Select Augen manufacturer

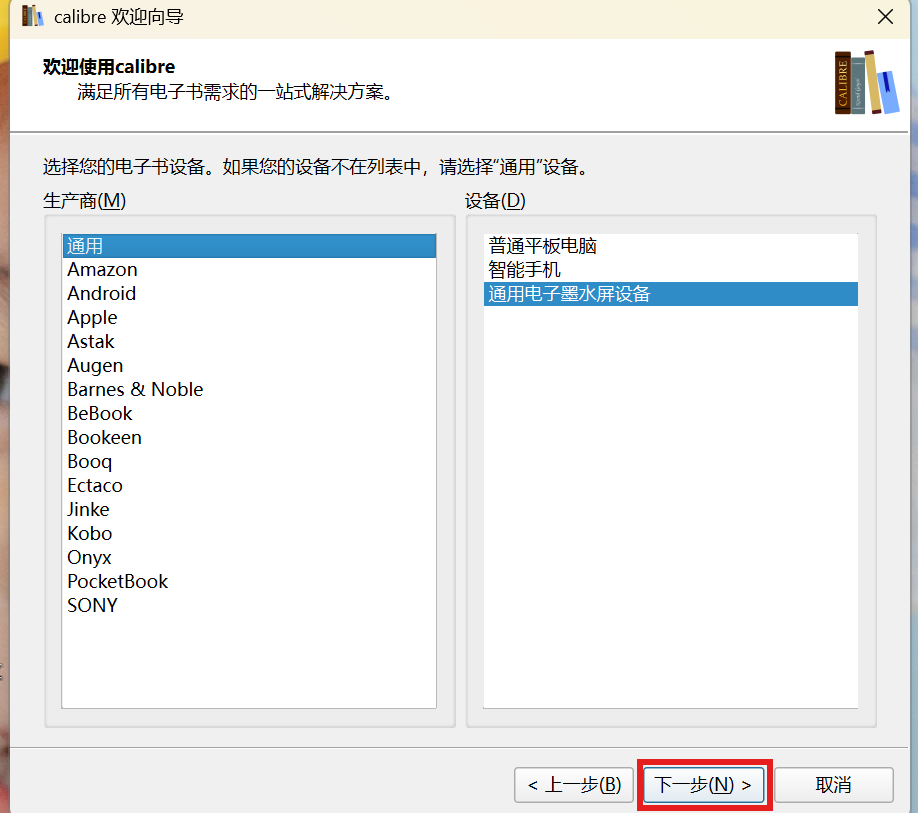[249, 366]
